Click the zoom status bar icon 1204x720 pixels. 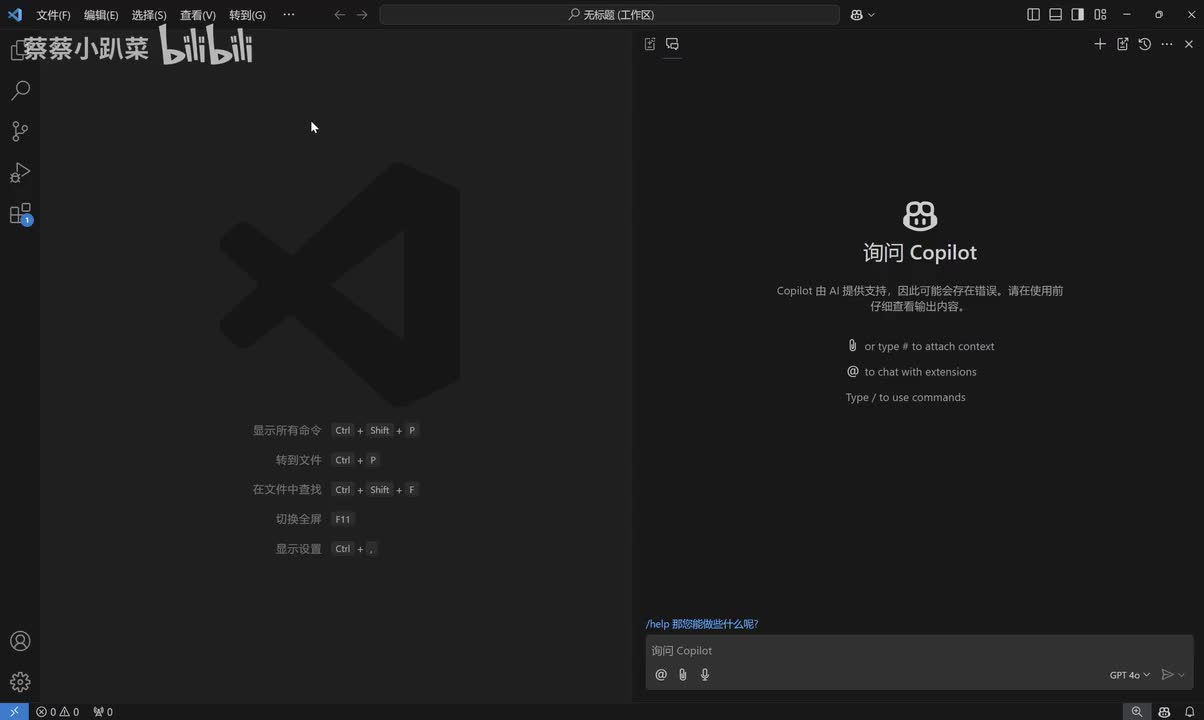coord(1137,712)
